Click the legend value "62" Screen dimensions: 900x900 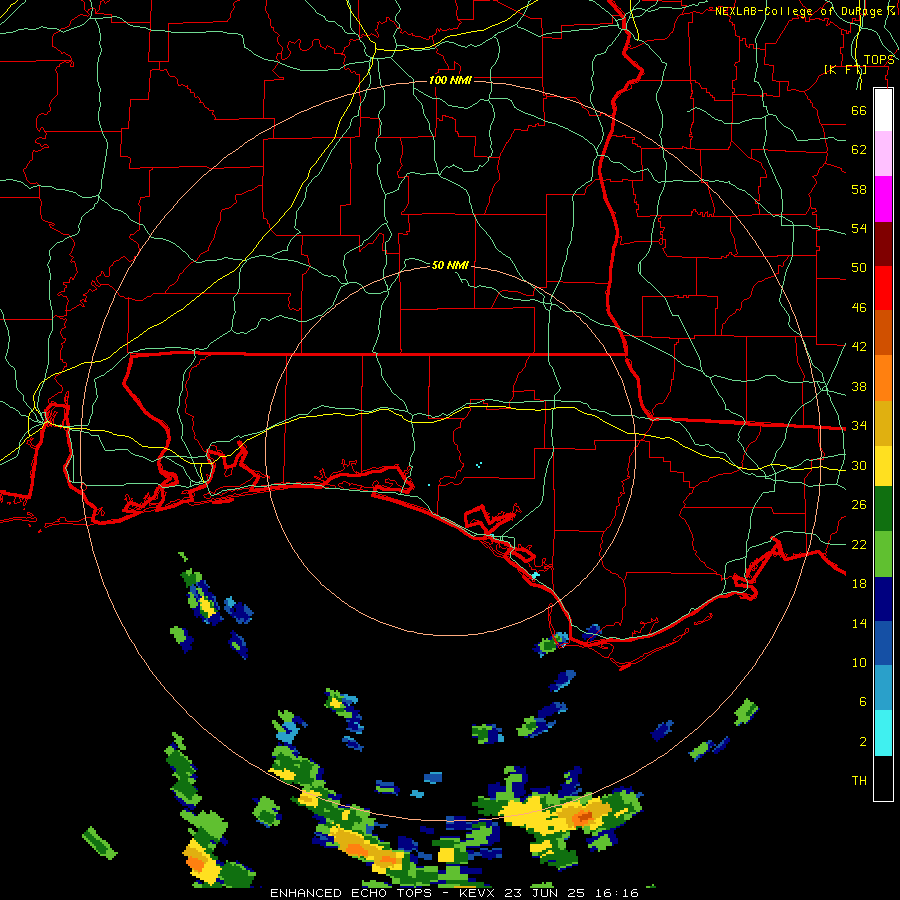pyautogui.click(x=859, y=150)
